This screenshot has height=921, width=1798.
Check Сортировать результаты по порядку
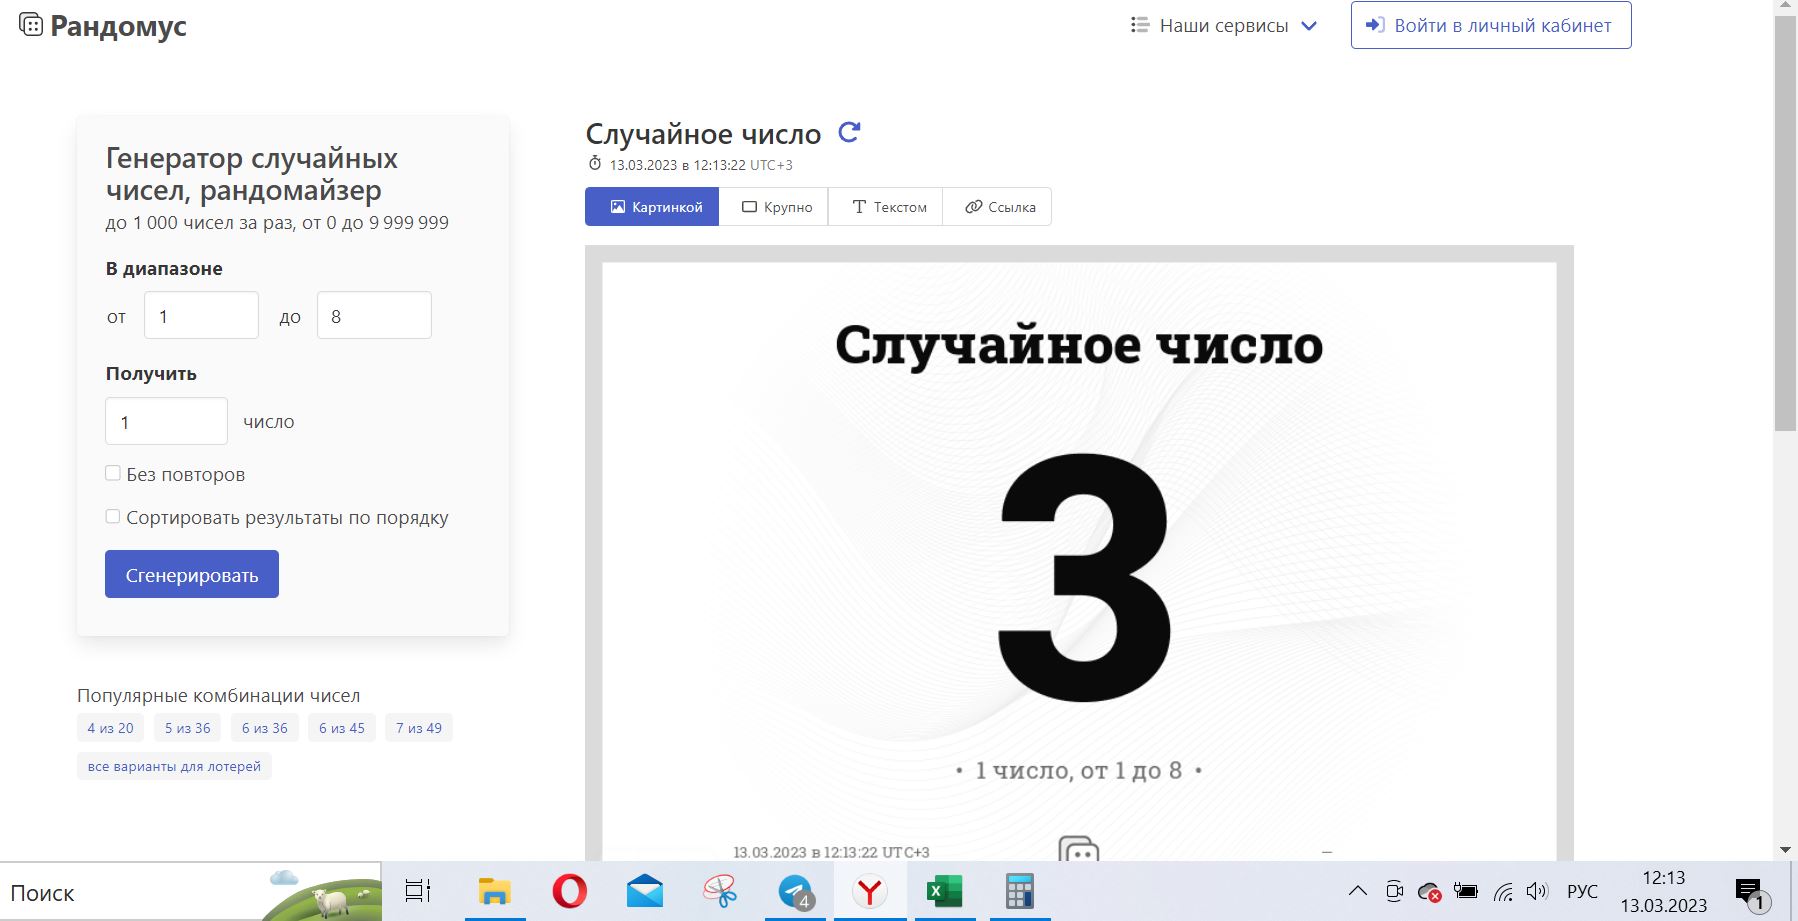(x=113, y=517)
